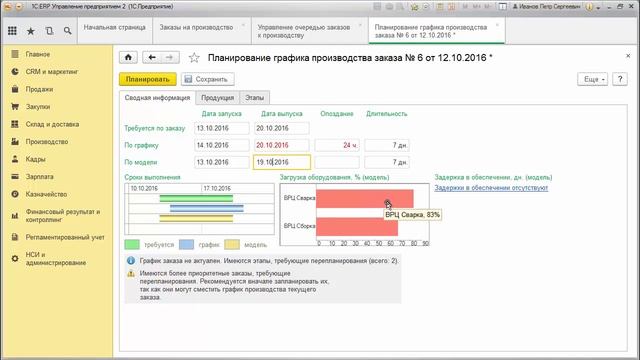
Task: Click the CRM и маркетинг pie chart icon
Action: 15,71
